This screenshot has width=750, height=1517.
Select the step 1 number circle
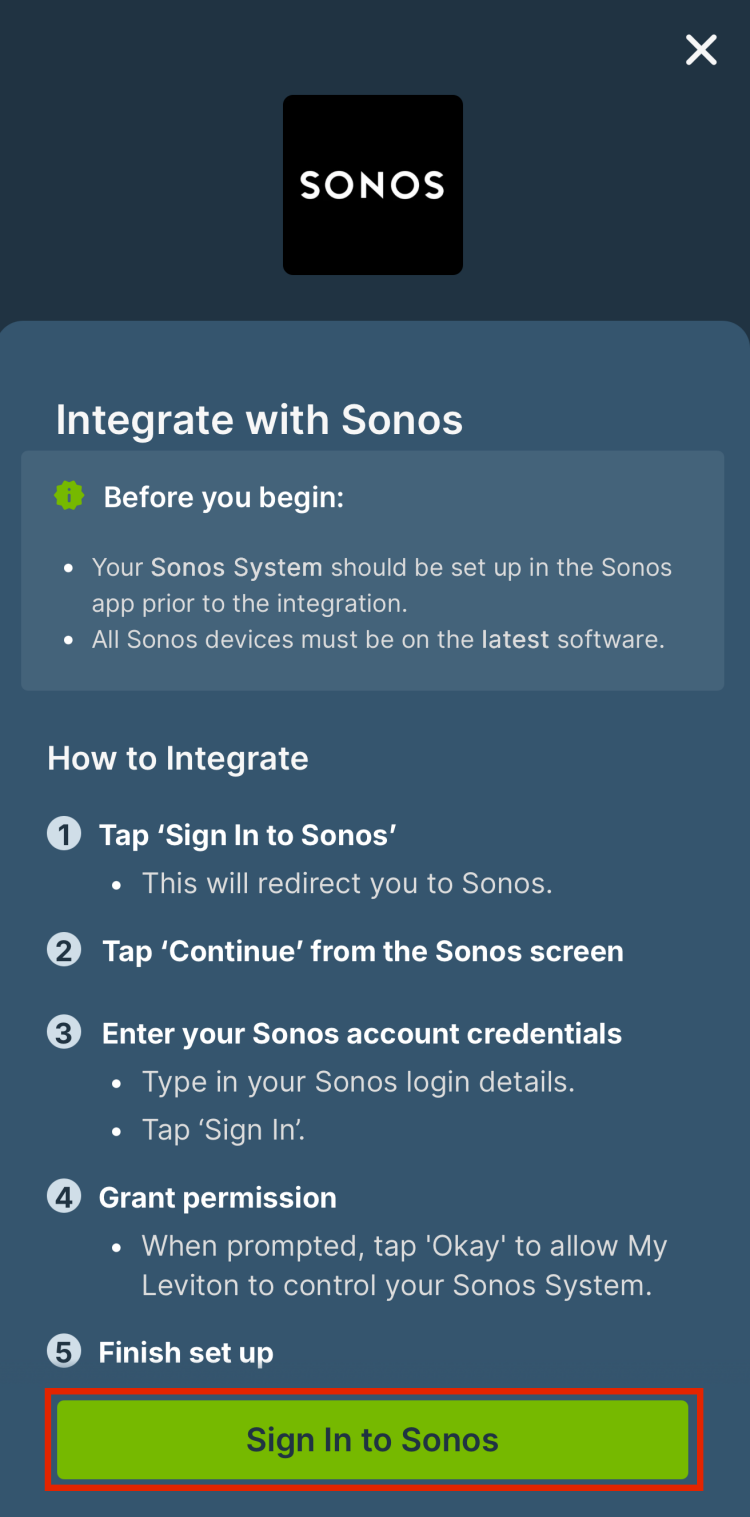point(63,833)
